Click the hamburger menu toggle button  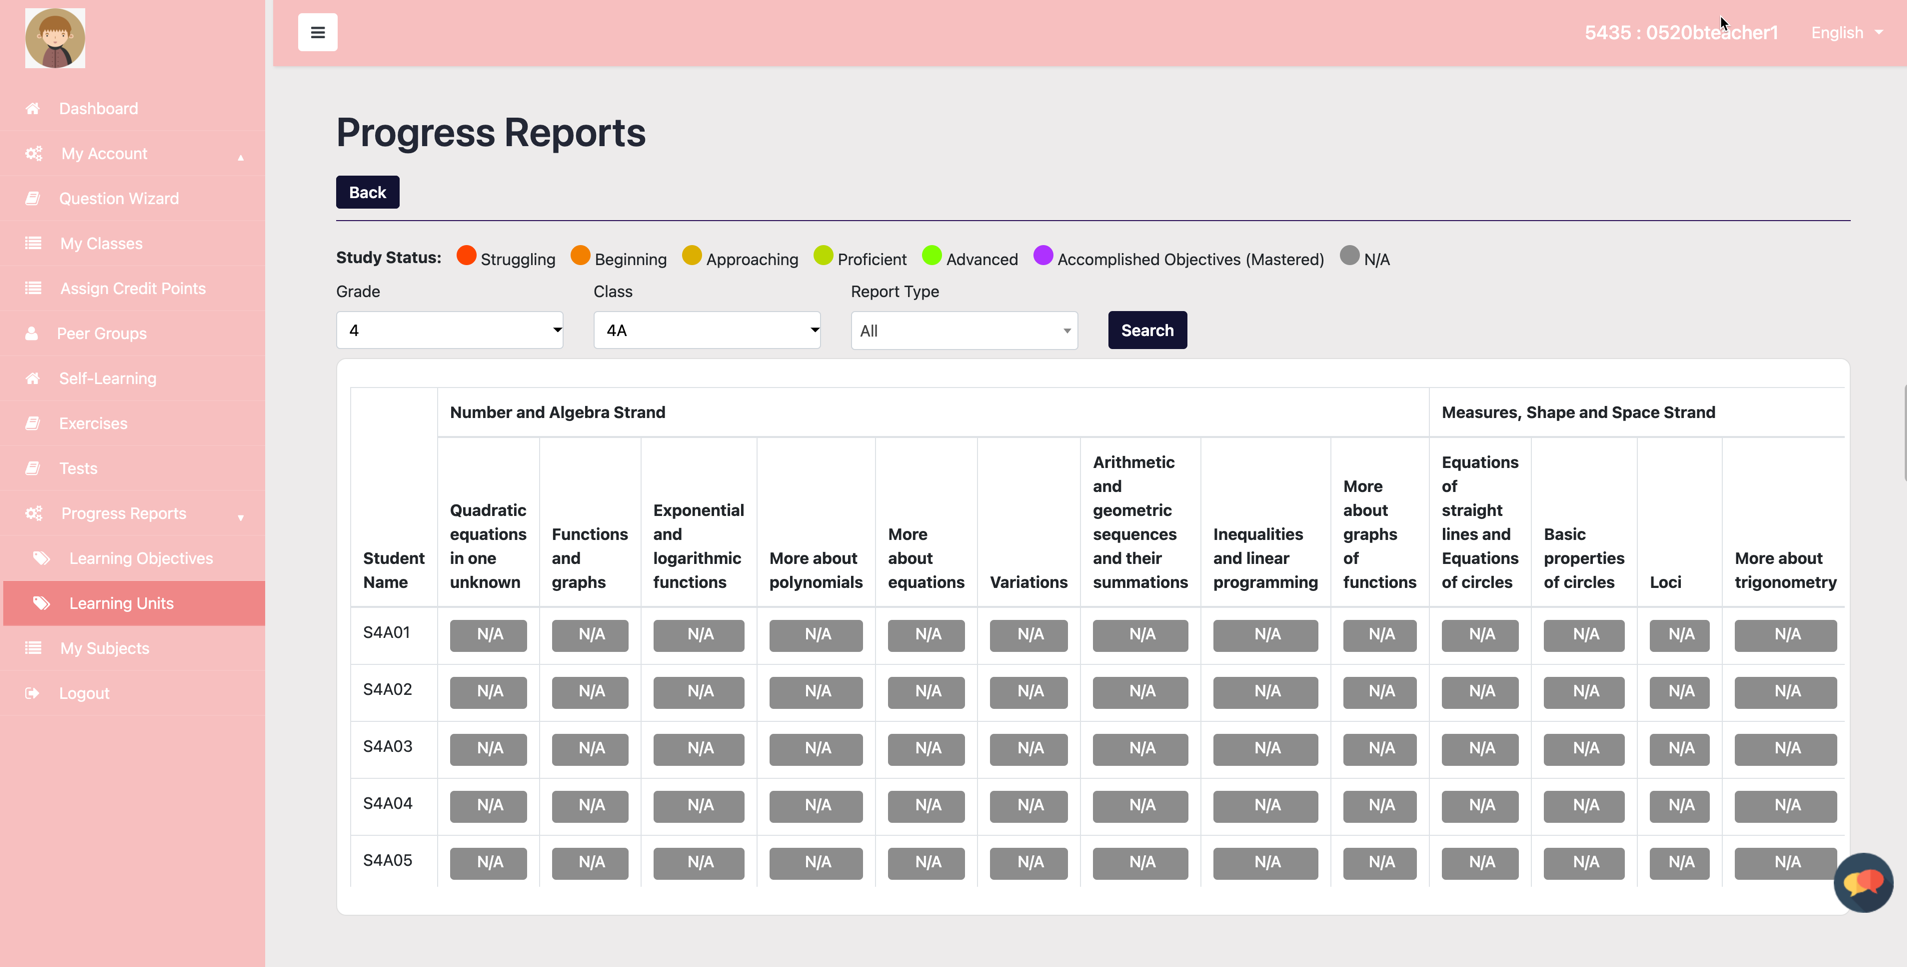[x=317, y=32]
